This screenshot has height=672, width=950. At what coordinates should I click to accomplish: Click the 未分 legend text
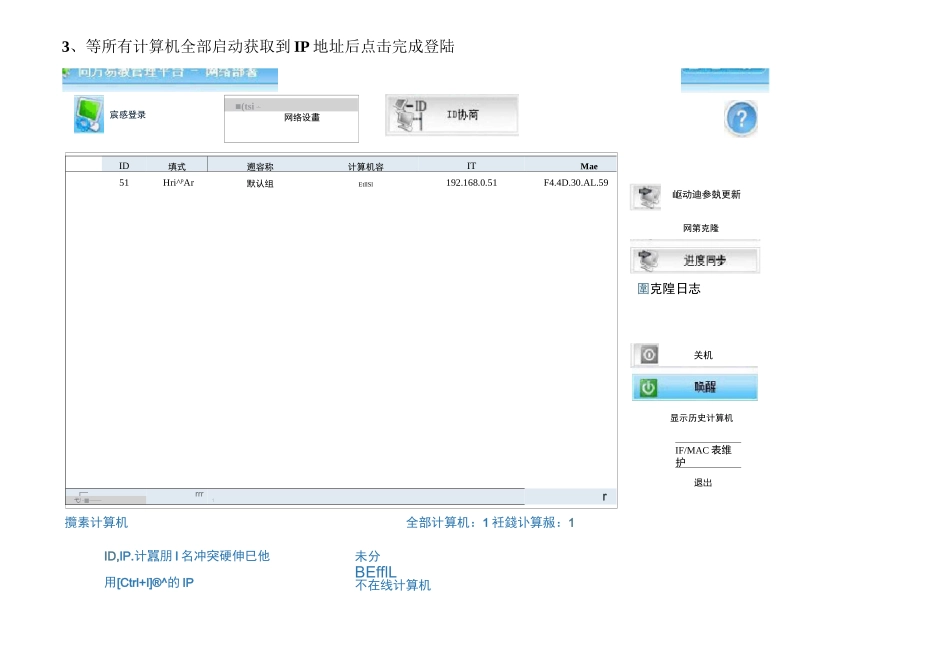pos(367,556)
